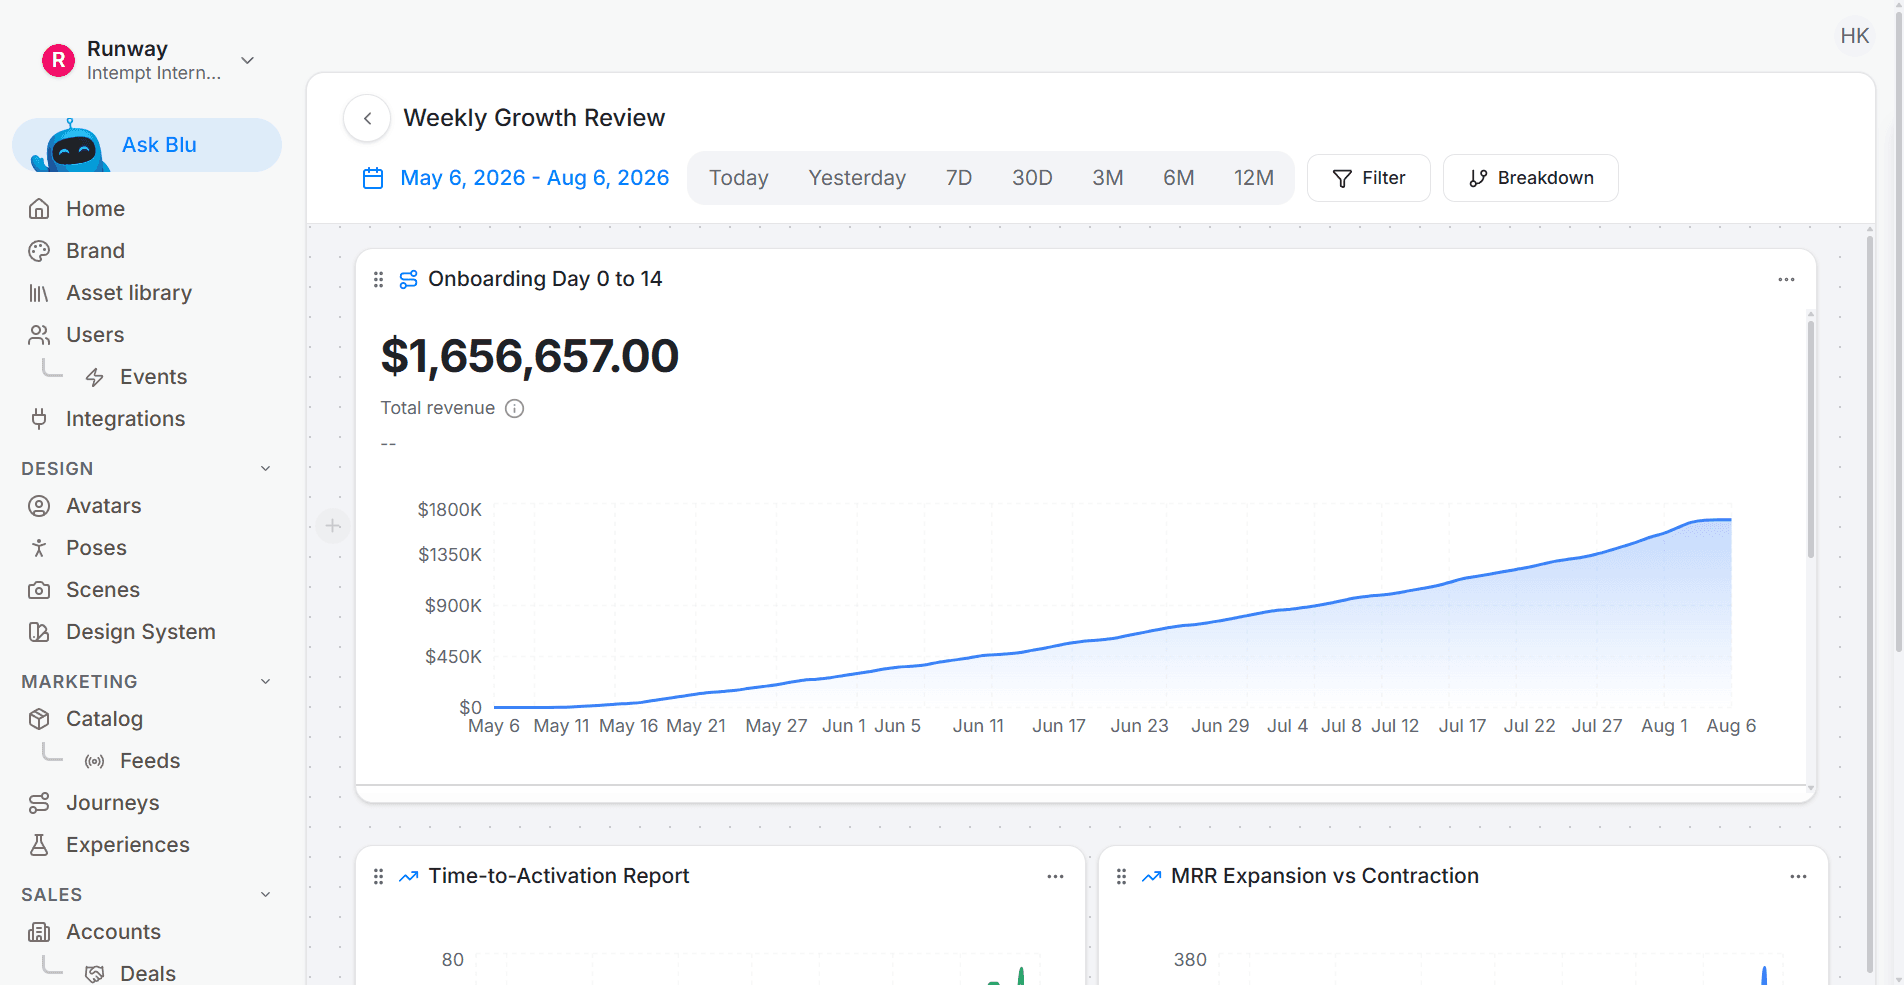Click the Feeds broadcast icon

coord(95,761)
